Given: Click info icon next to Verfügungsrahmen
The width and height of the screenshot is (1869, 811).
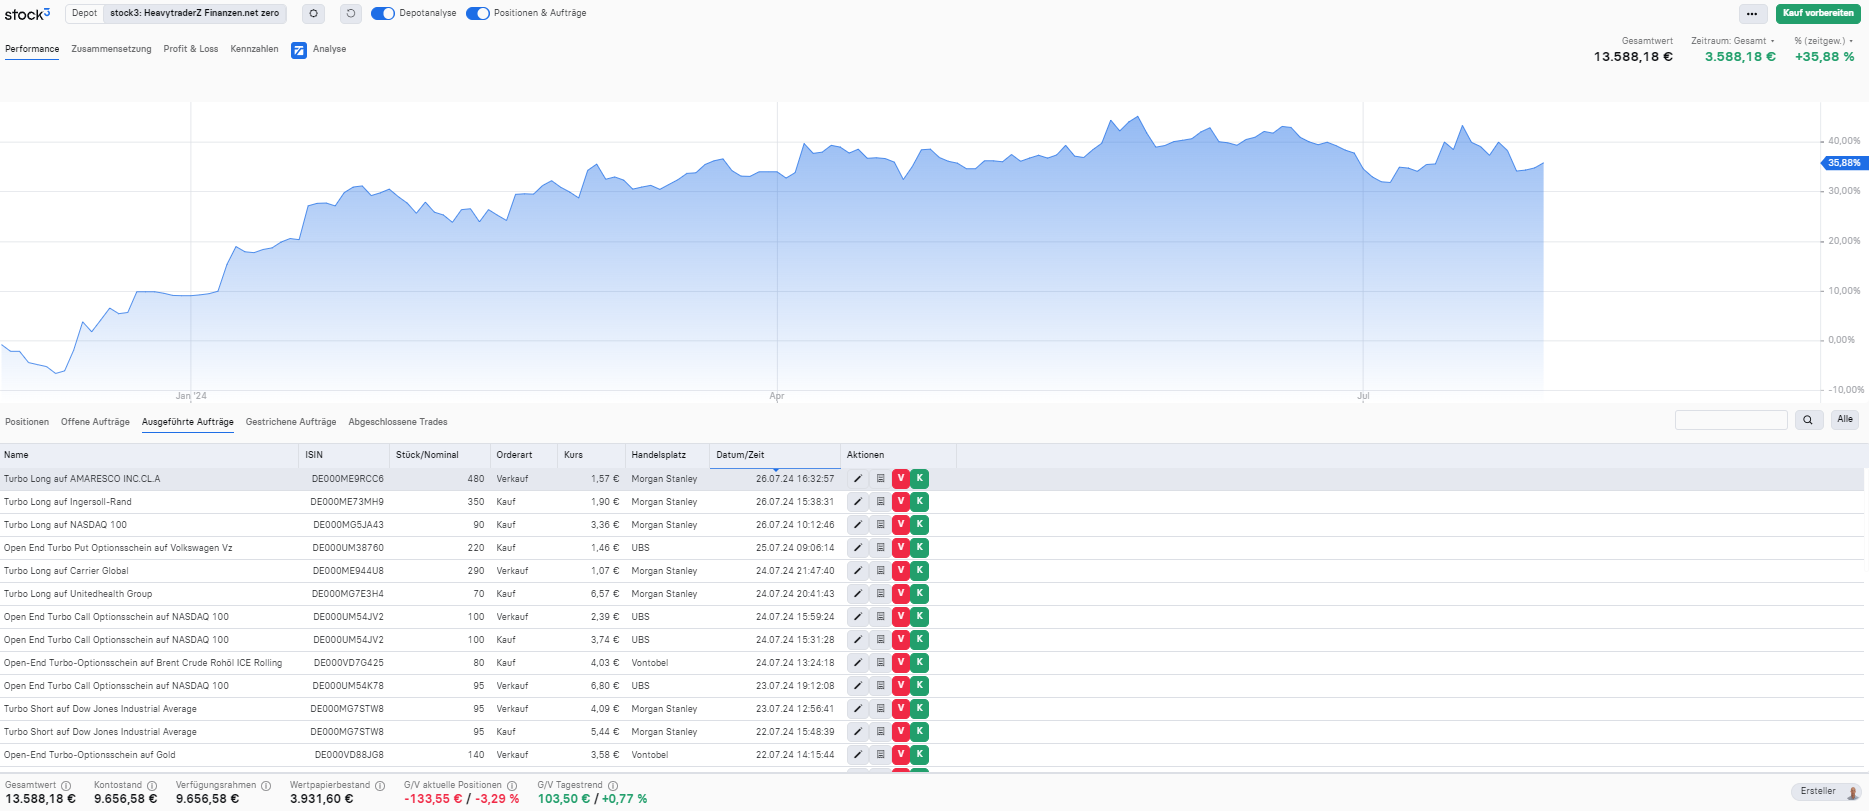Looking at the screenshot, I should [266, 786].
